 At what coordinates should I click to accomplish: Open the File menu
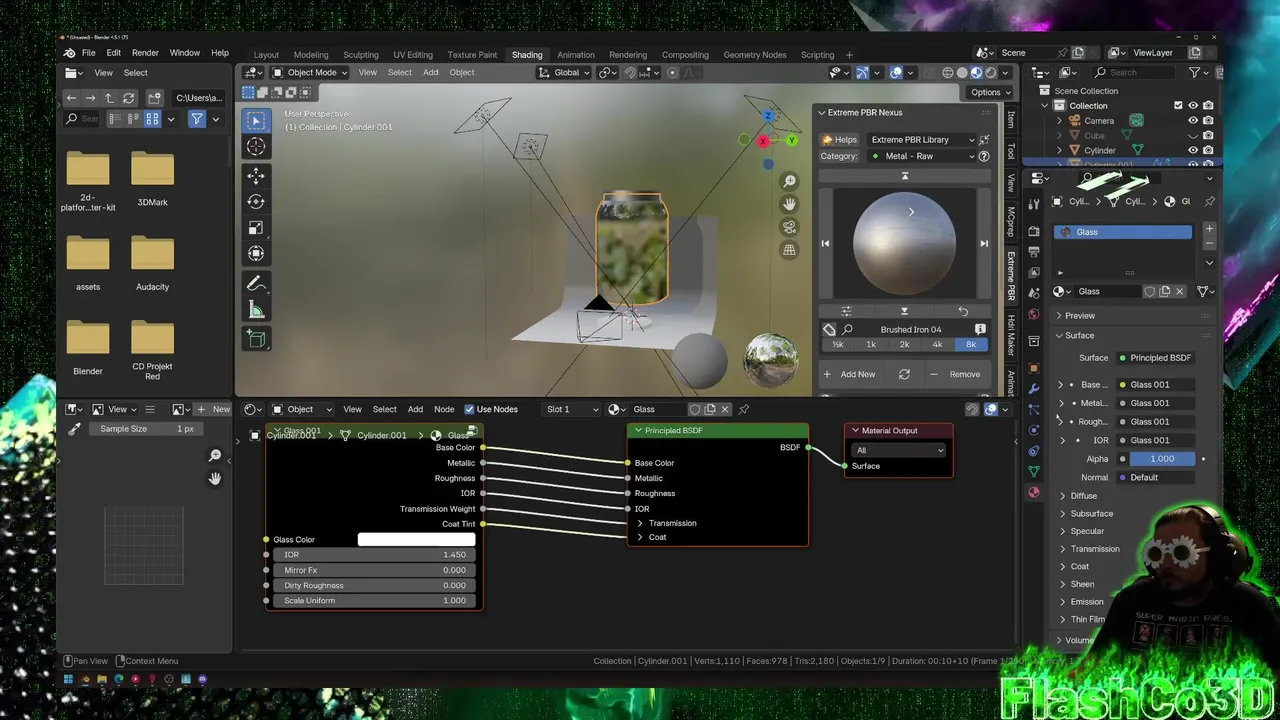point(88,53)
